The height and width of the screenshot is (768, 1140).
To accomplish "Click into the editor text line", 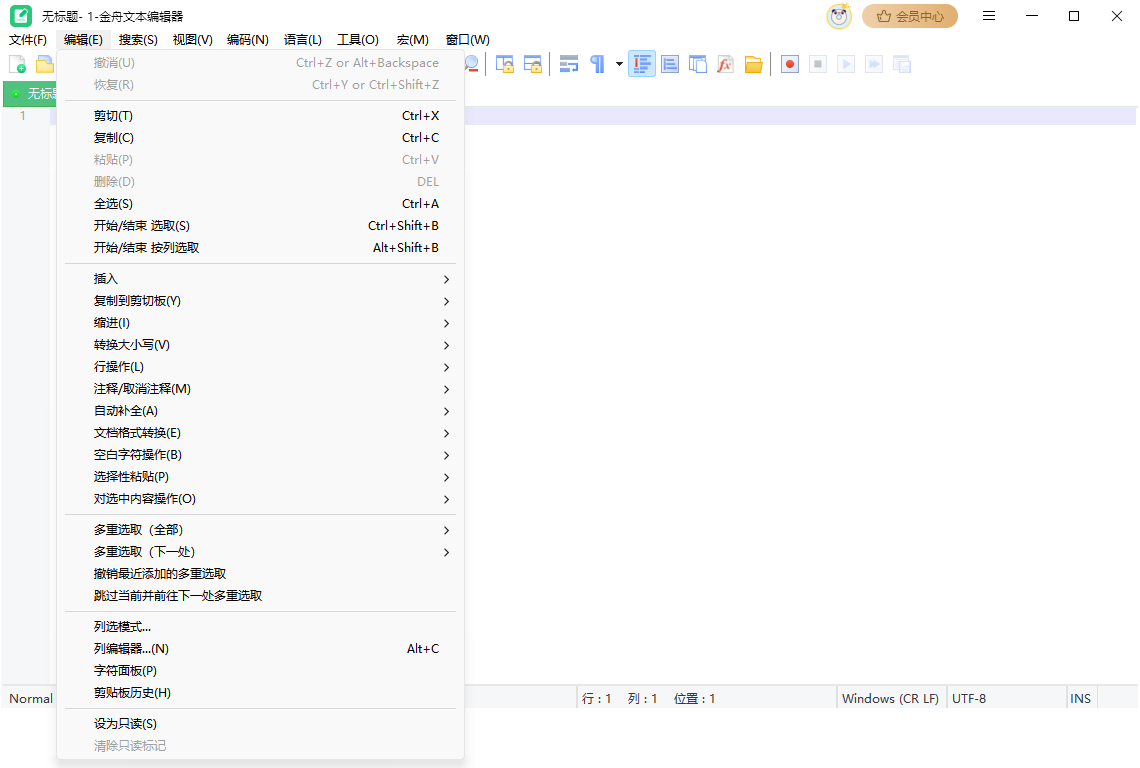I will click(x=800, y=116).
